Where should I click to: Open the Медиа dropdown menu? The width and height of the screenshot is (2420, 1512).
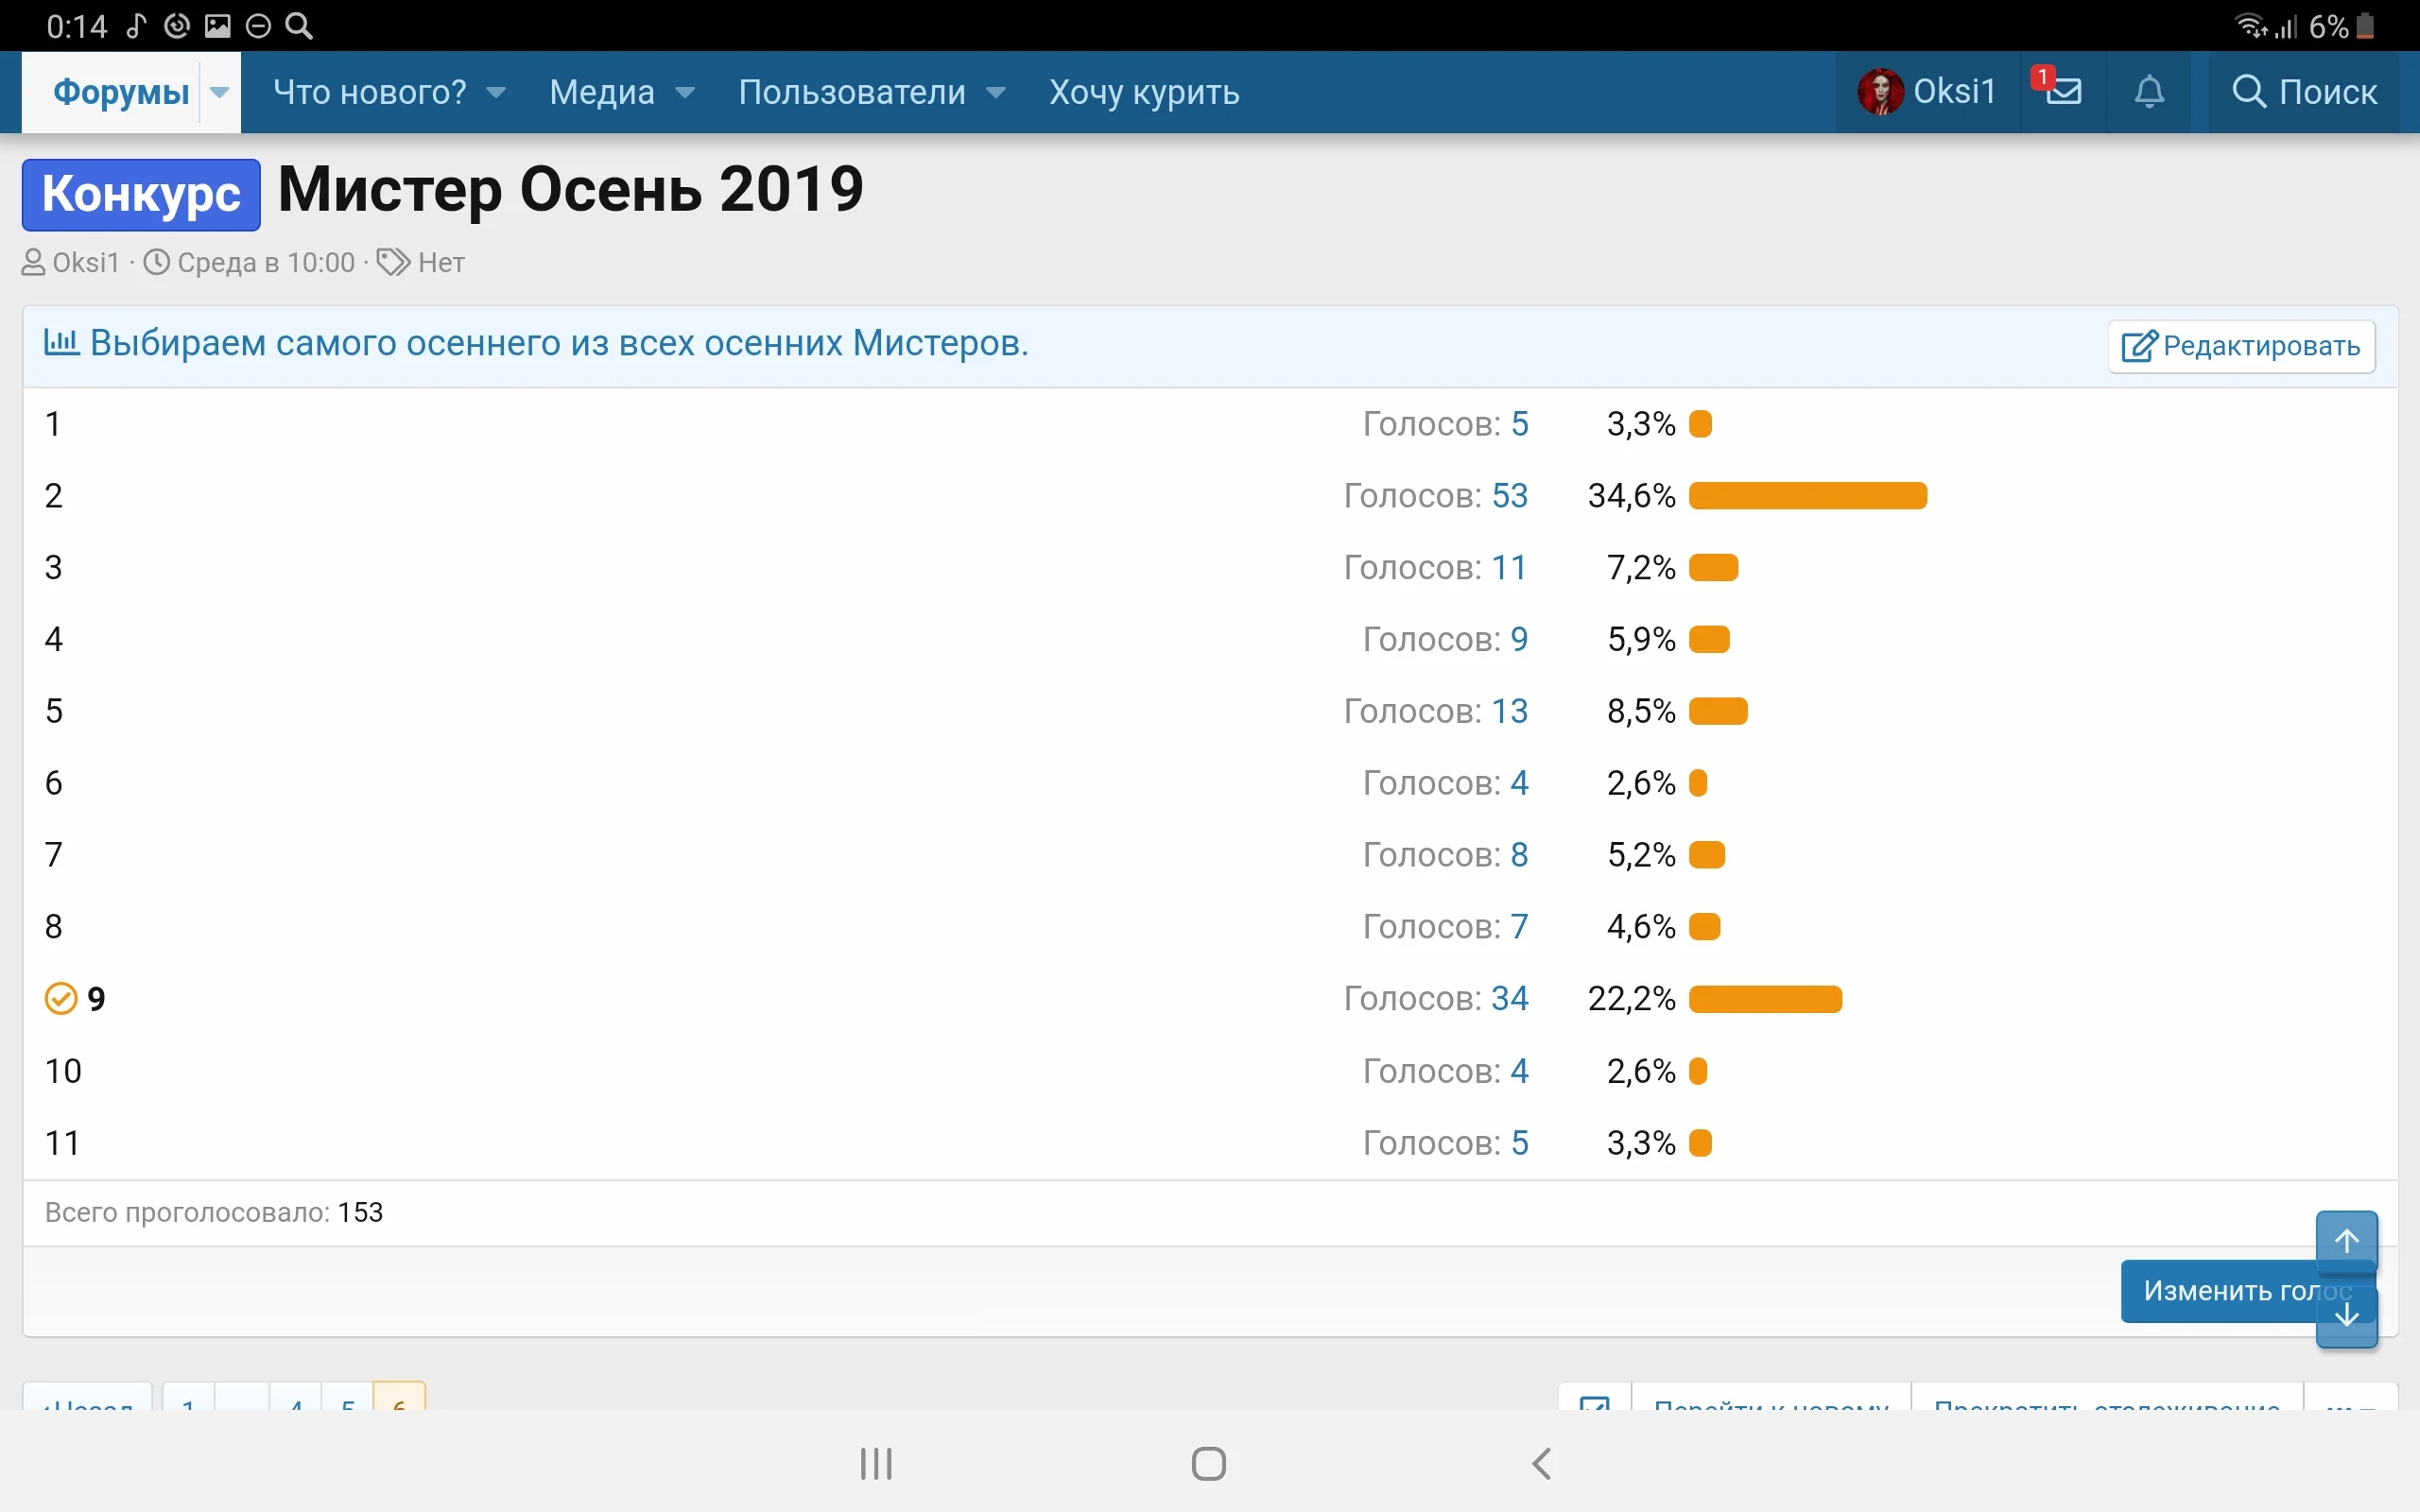click(621, 91)
